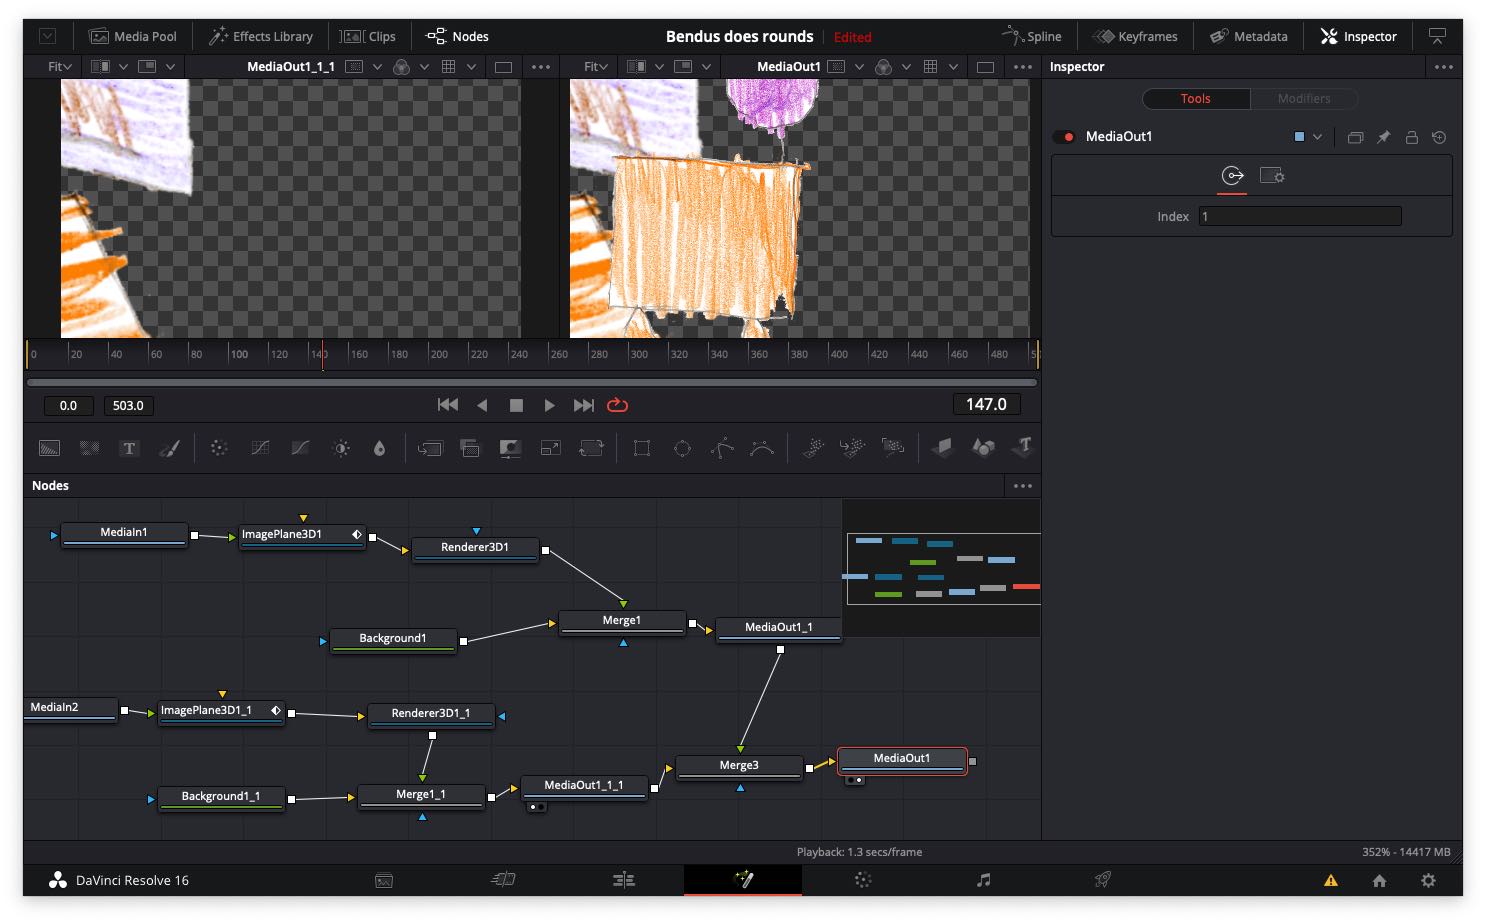Open the Edit page in the bottom bar
This screenshot has width=1486, height=923.
pos(624,880)
